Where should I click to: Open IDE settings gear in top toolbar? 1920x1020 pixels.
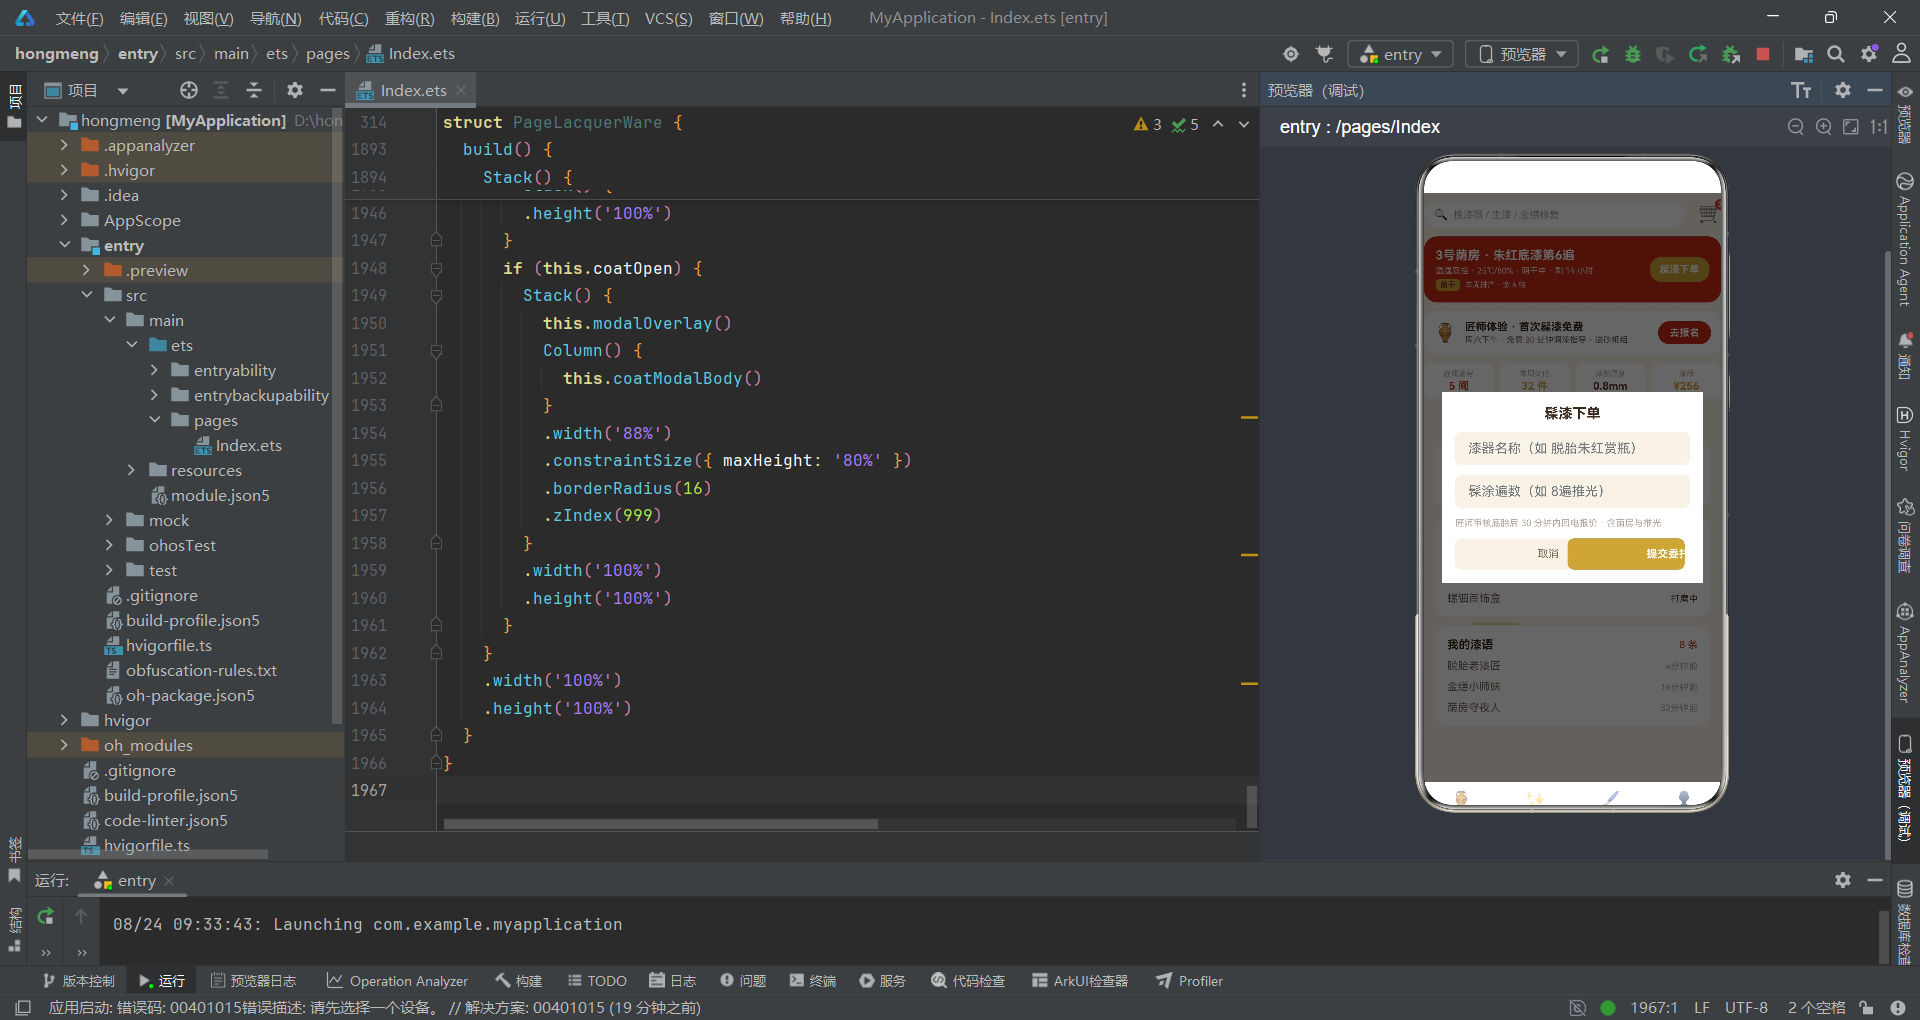(1869, 54)
